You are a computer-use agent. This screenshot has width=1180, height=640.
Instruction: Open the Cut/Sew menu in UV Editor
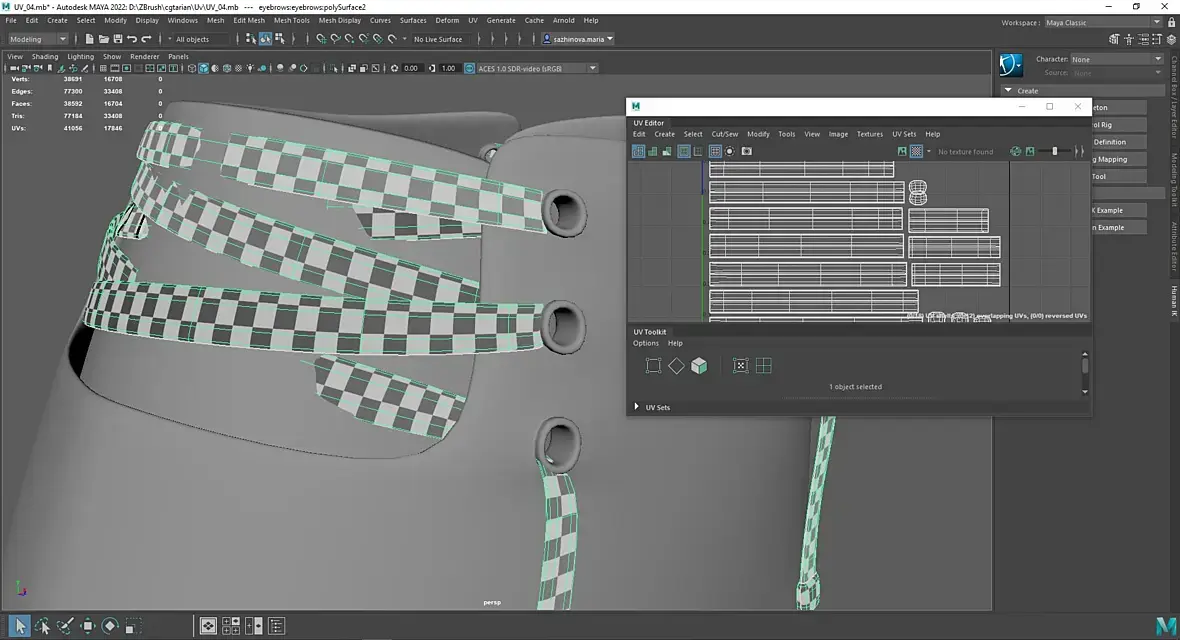point(724,134)
